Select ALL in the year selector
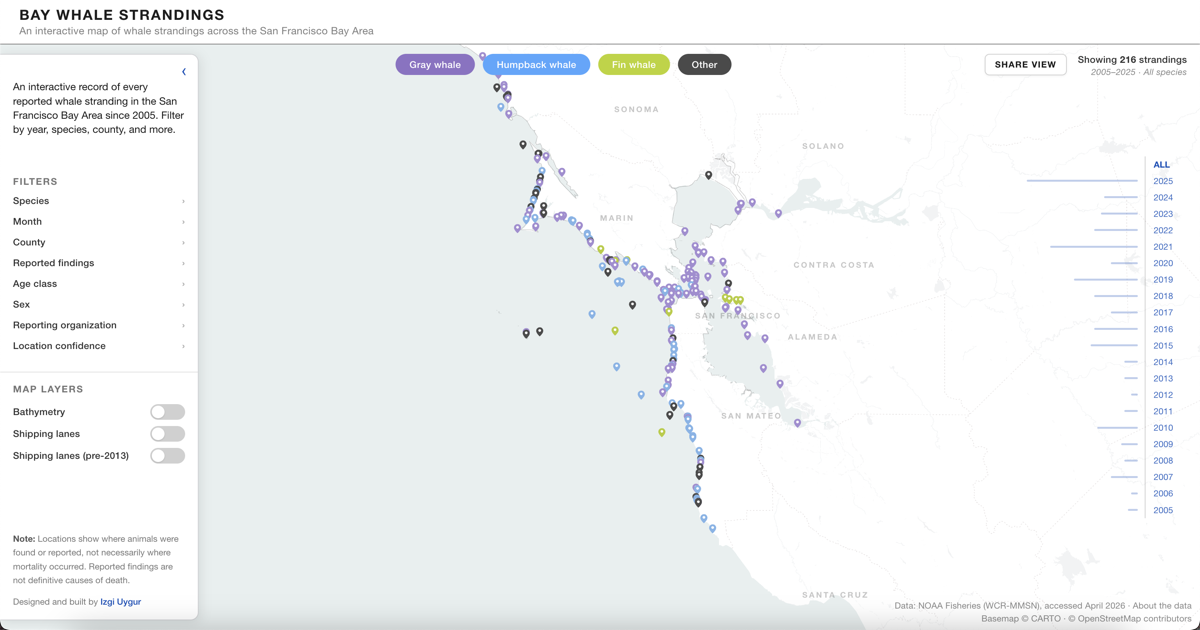Screen dimensions: 1200x630 tap(1161, 164)
